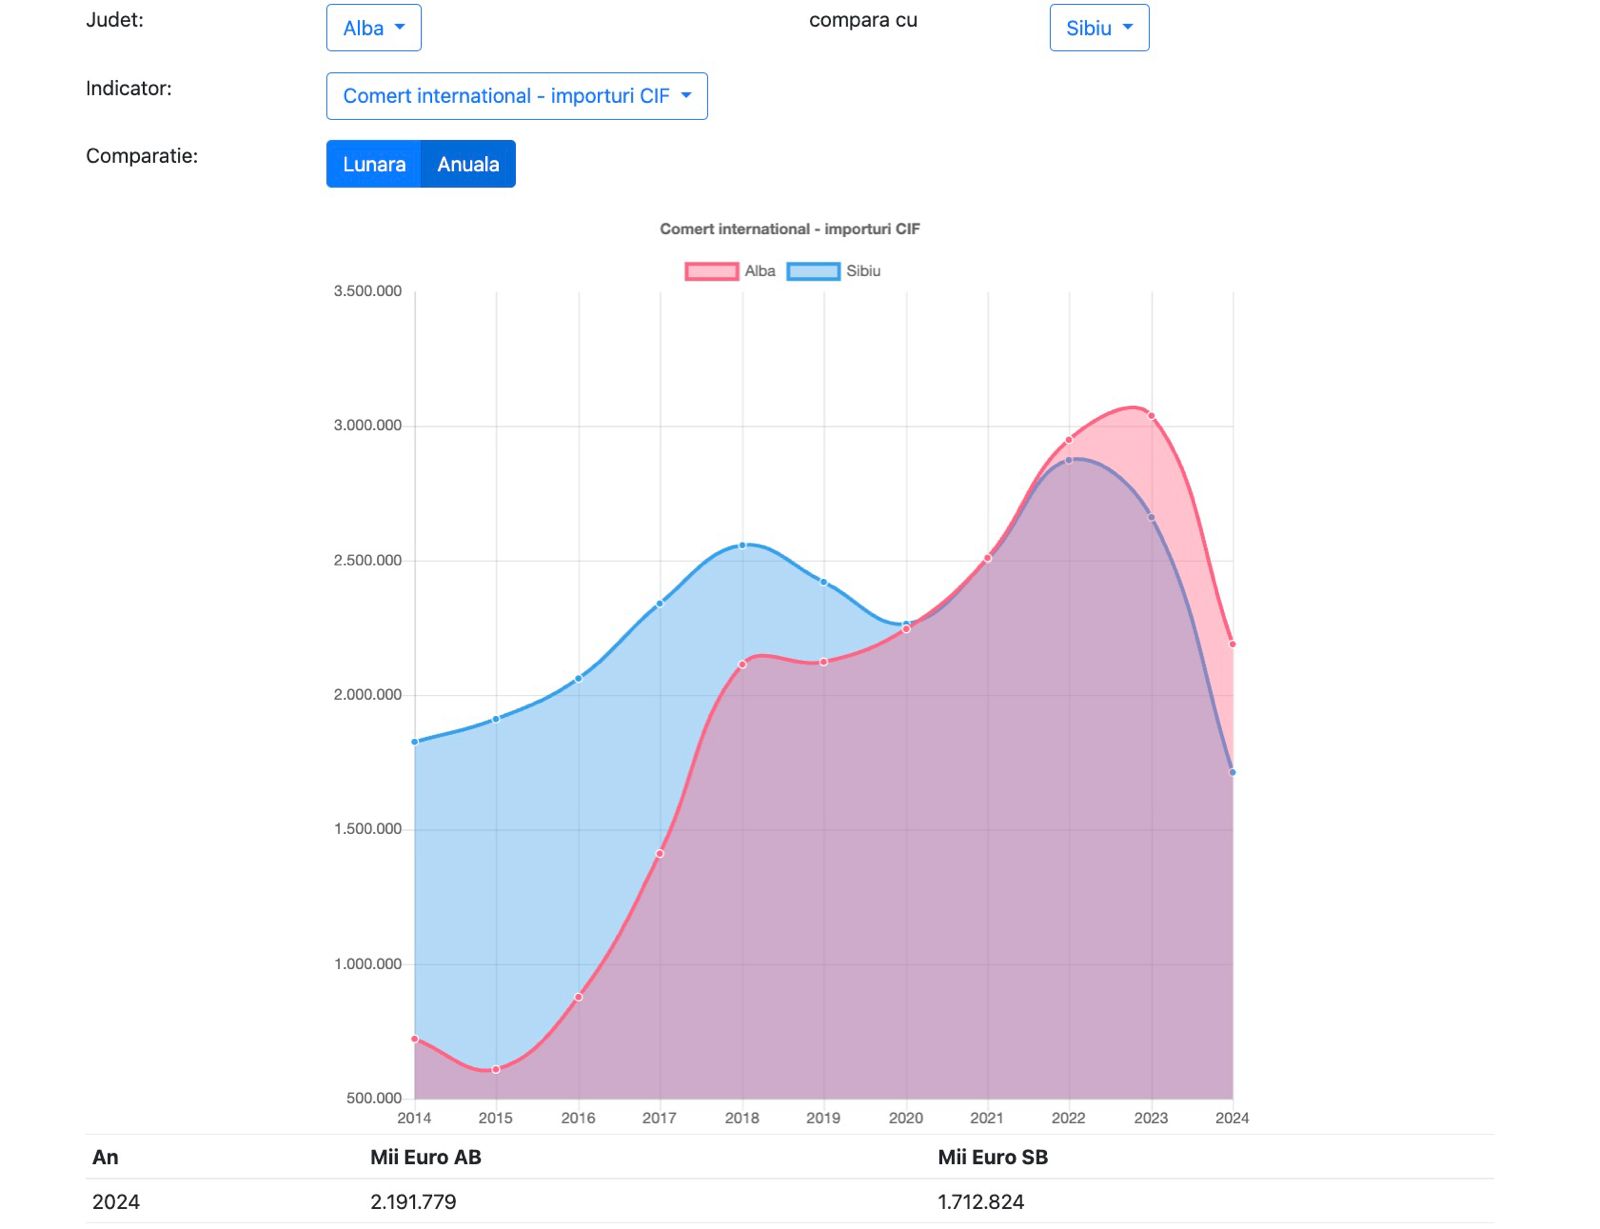Switch to Lunara comparison
This screenshot has width=1600, height=1229.
[374, 164]
